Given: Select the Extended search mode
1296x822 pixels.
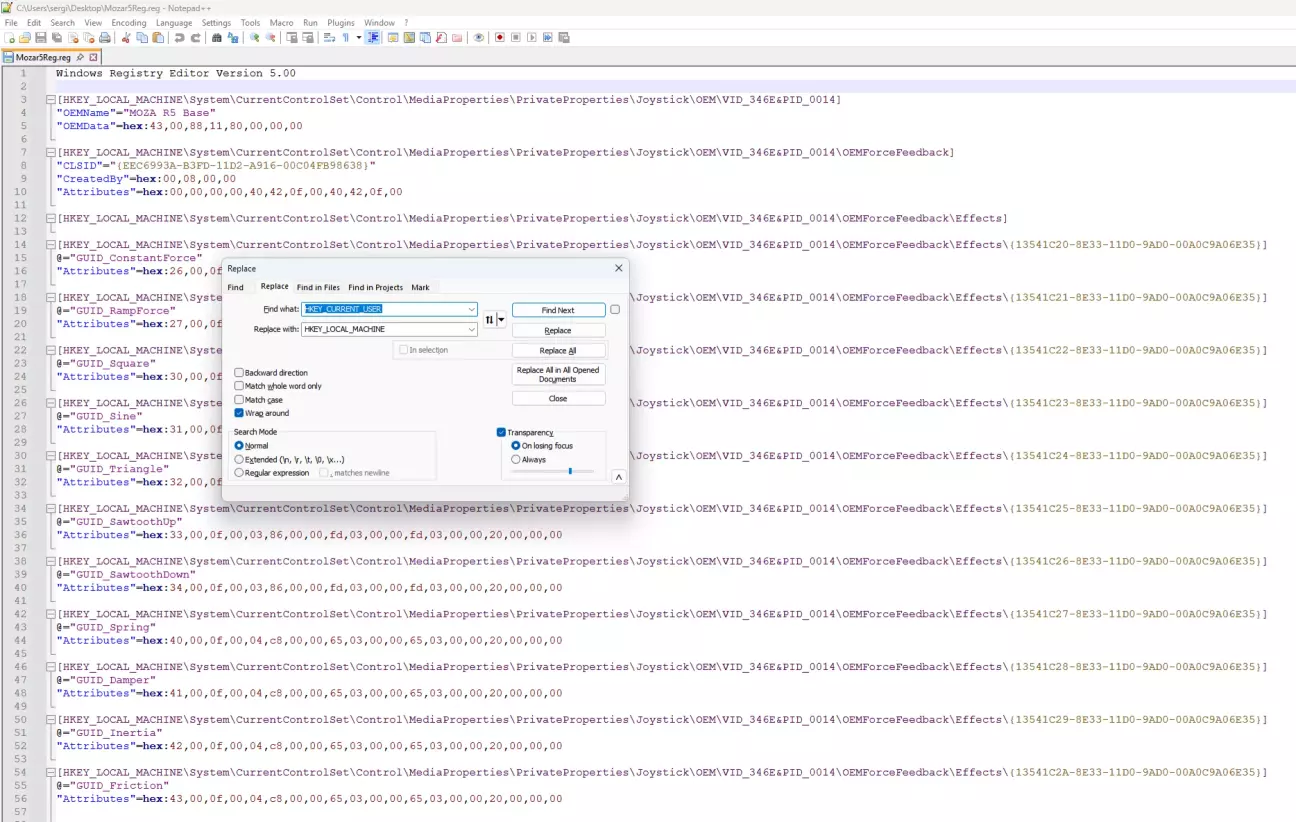Looking at the screenshot, I should (239, 459).
